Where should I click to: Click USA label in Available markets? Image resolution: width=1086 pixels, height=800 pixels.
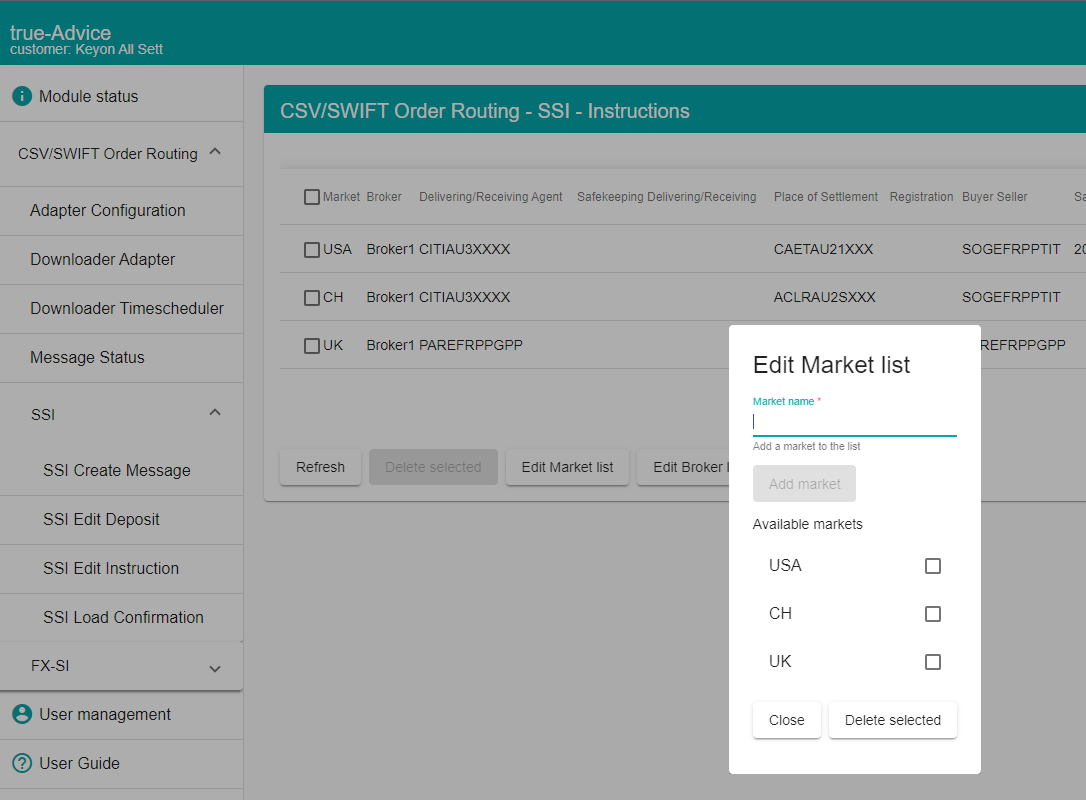tap(785, 565)
